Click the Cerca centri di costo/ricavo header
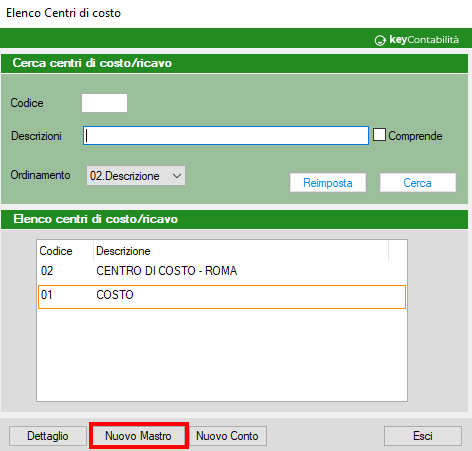This screenshot has height=451, width=472. click(92, 63)
